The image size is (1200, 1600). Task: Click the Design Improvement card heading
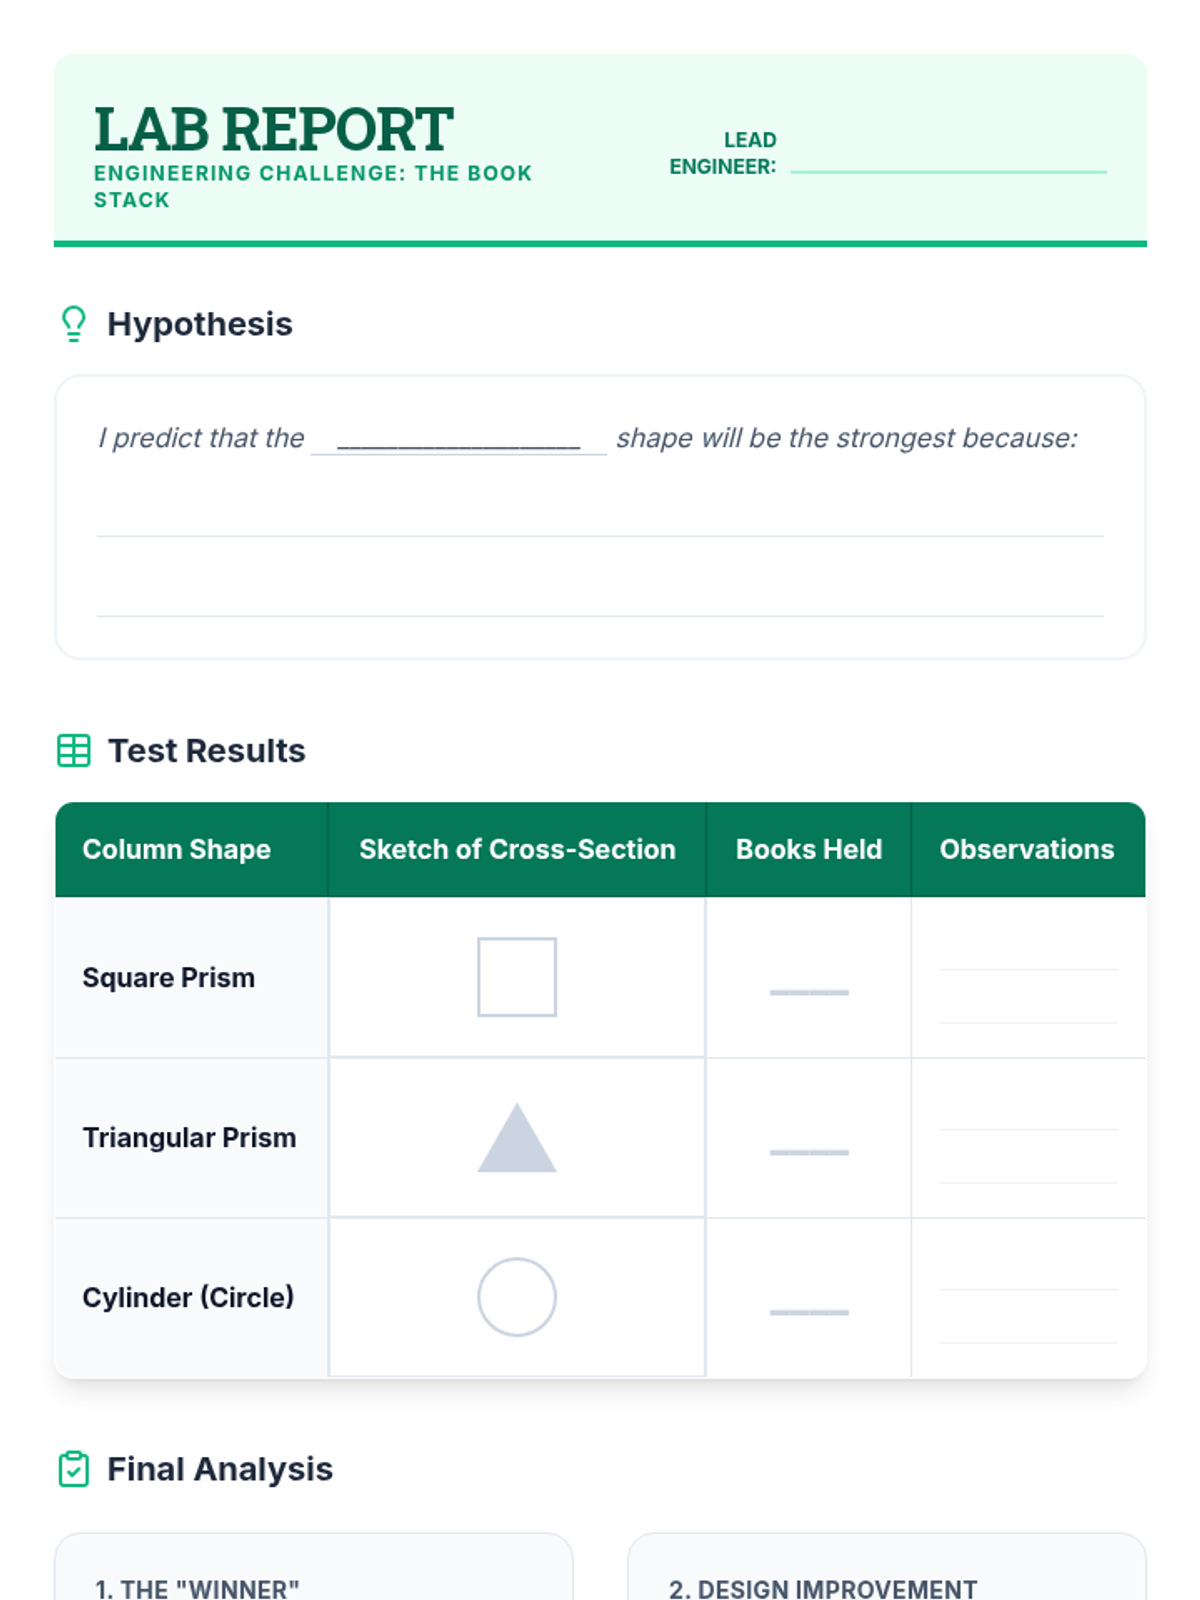pos(823,1588)
